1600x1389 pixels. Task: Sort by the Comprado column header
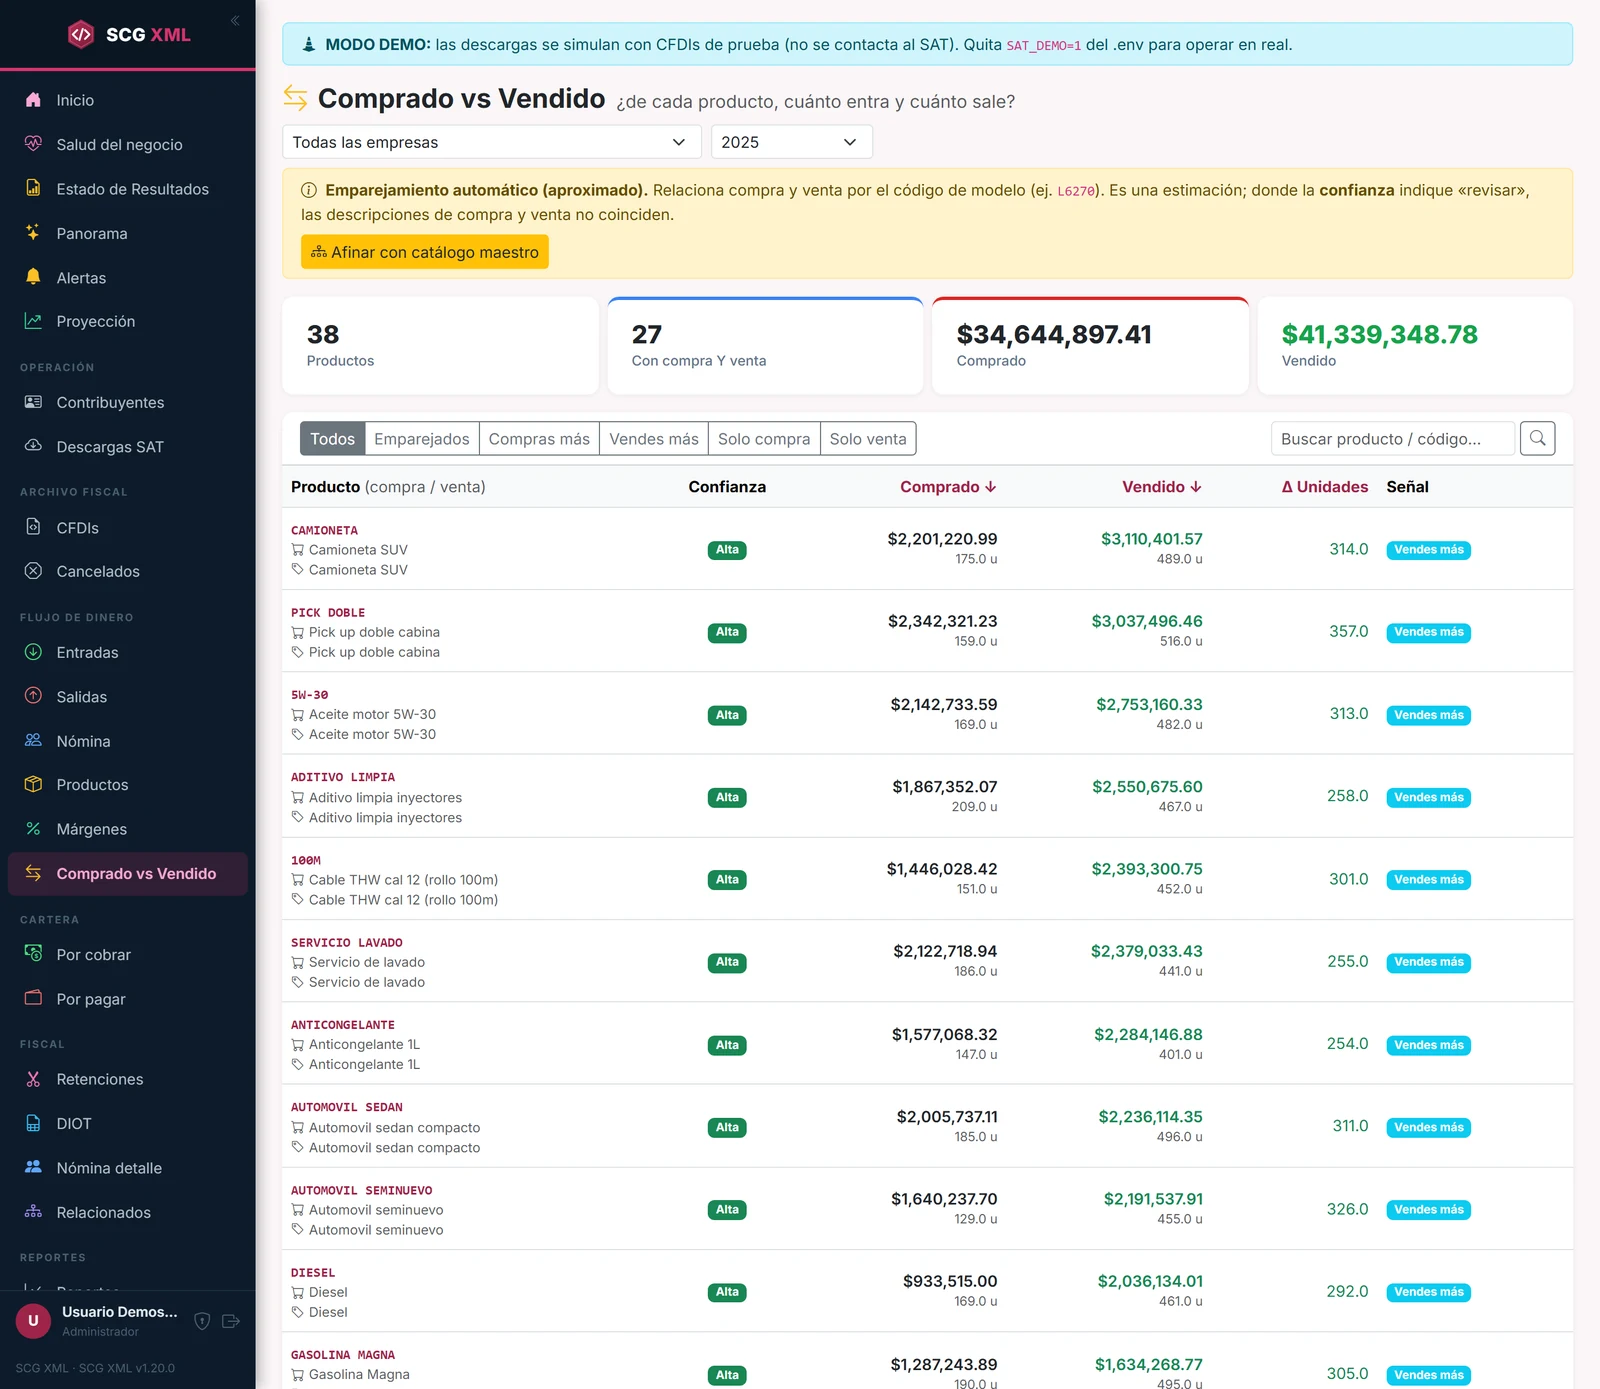tap(948, 487)
